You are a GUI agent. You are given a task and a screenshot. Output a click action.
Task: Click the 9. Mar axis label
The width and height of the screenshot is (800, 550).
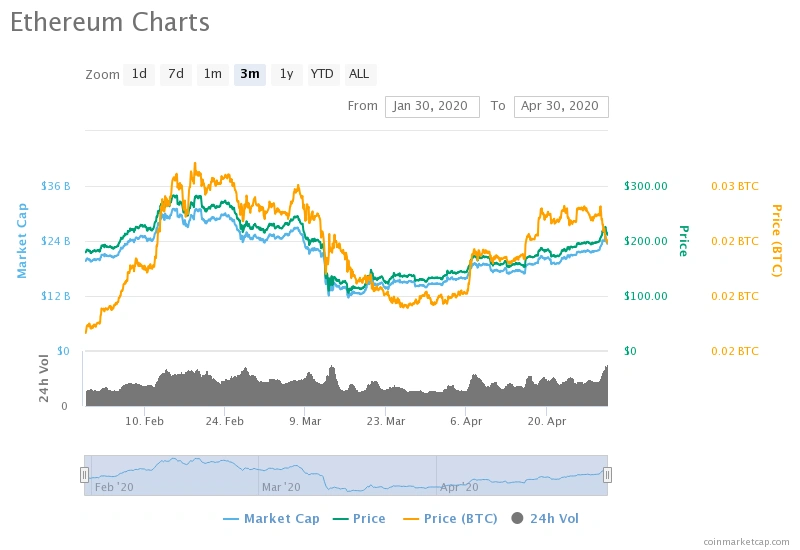tap(305, 421)
